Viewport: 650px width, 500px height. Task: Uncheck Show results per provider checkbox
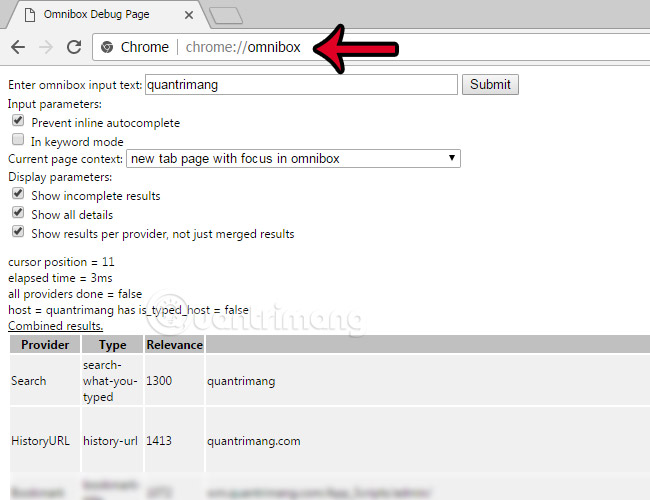(x=18, y=232)
